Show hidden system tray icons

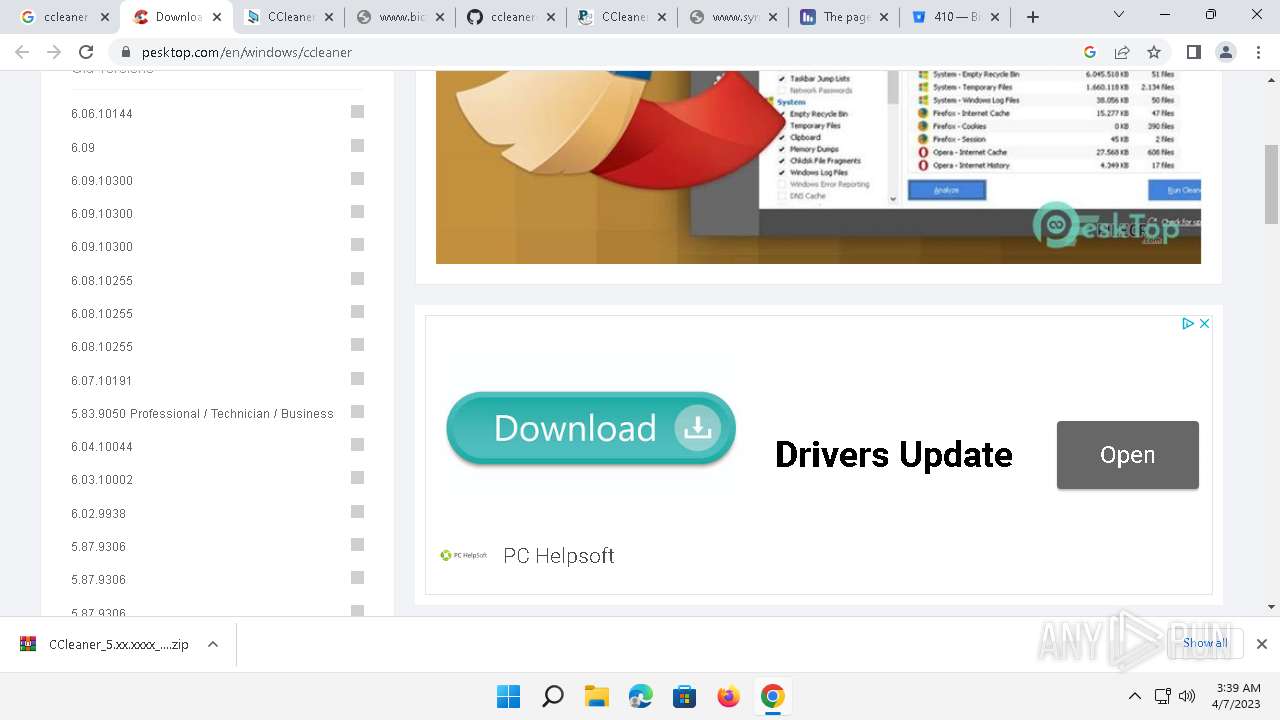coord(1134,696)
